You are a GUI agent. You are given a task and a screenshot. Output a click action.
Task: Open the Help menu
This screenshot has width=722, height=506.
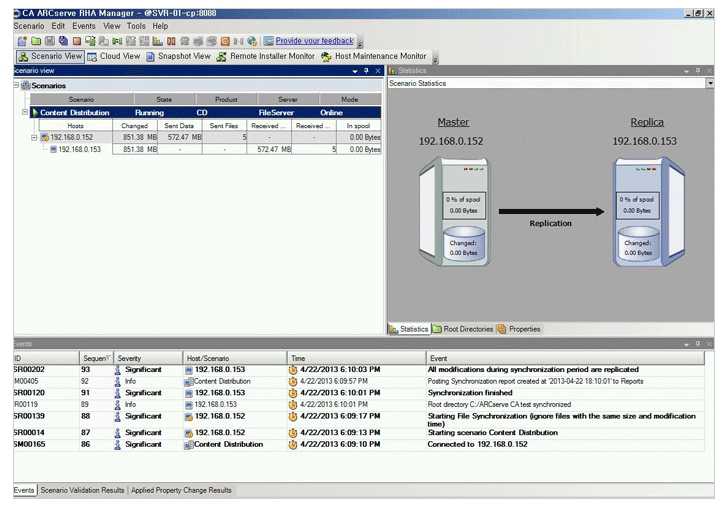[160, 26]
